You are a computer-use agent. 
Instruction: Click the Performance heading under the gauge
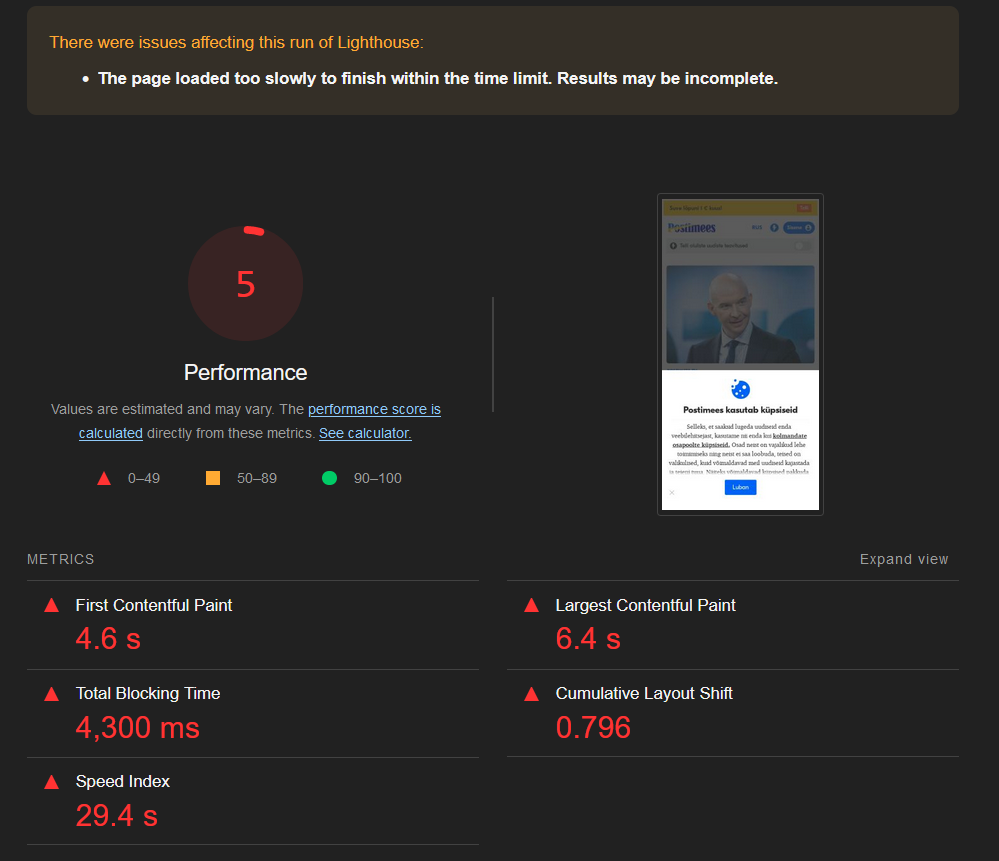(x=245, y=372)
